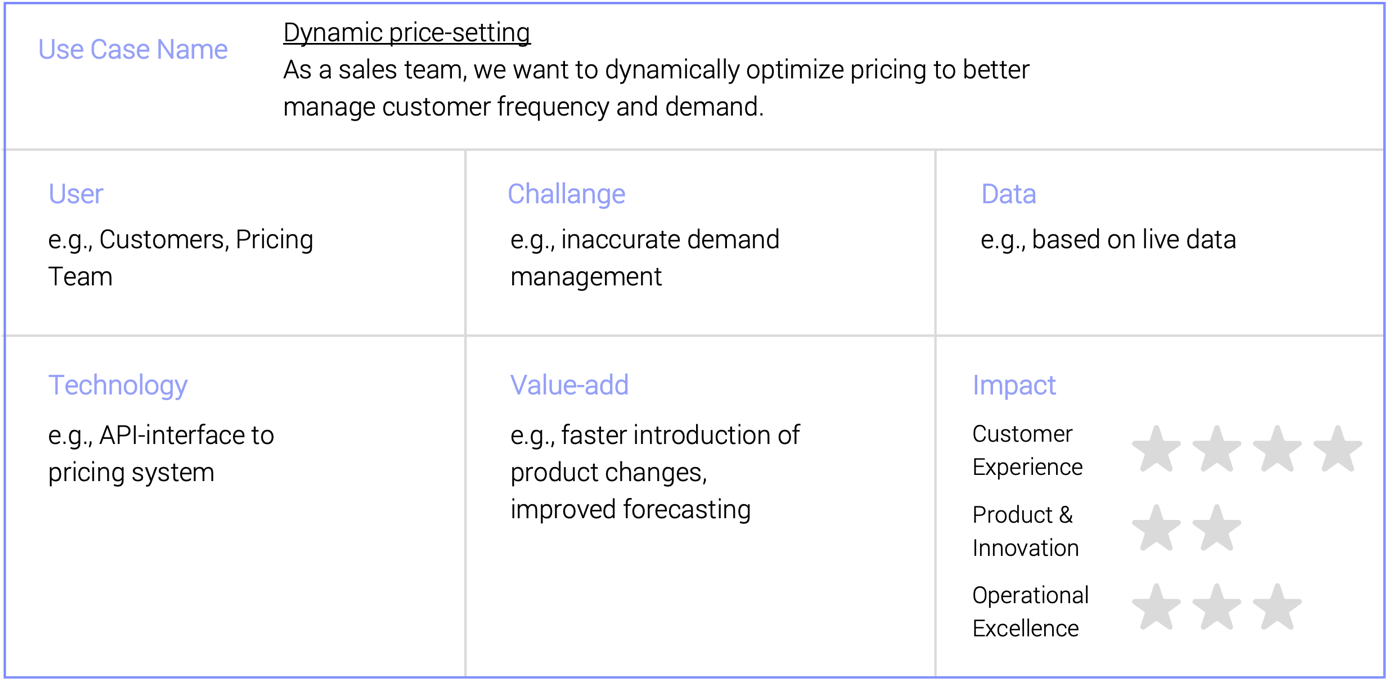Select the second Customer Experience star
The height and width of the screenshot is (681, 1387).
click(1217, 449)
